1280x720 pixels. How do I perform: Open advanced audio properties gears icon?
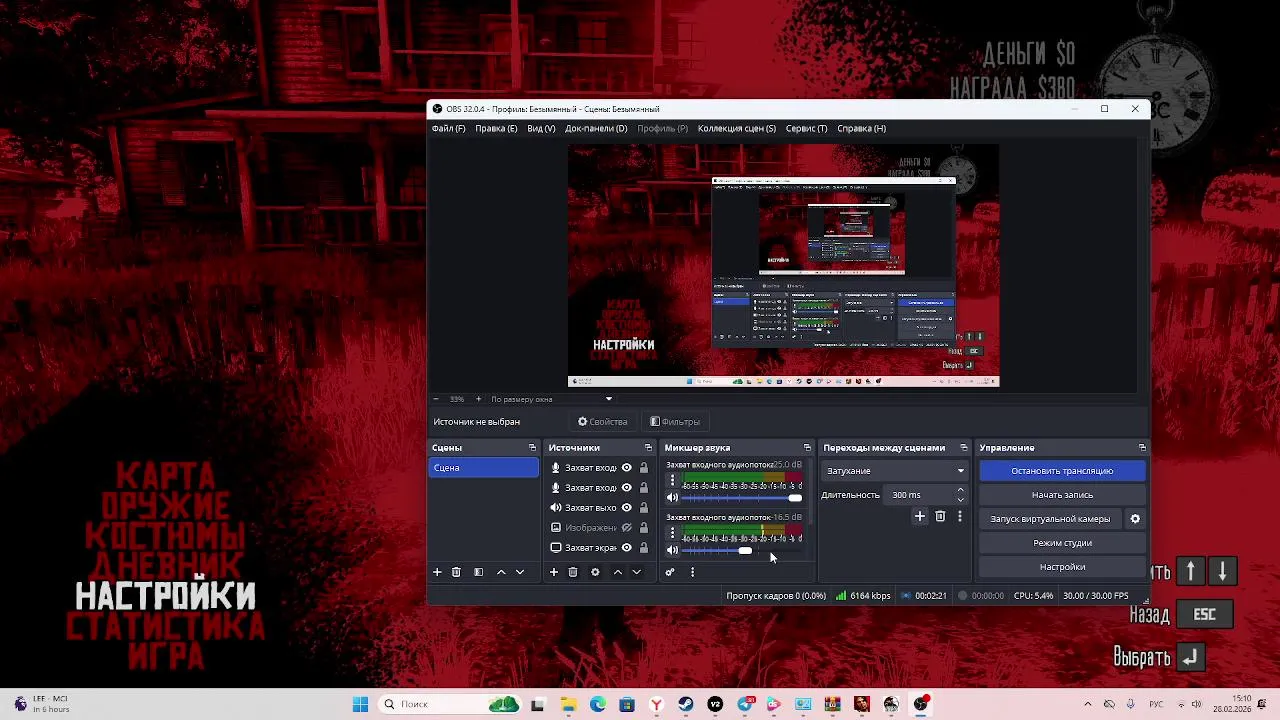(670, 572)
